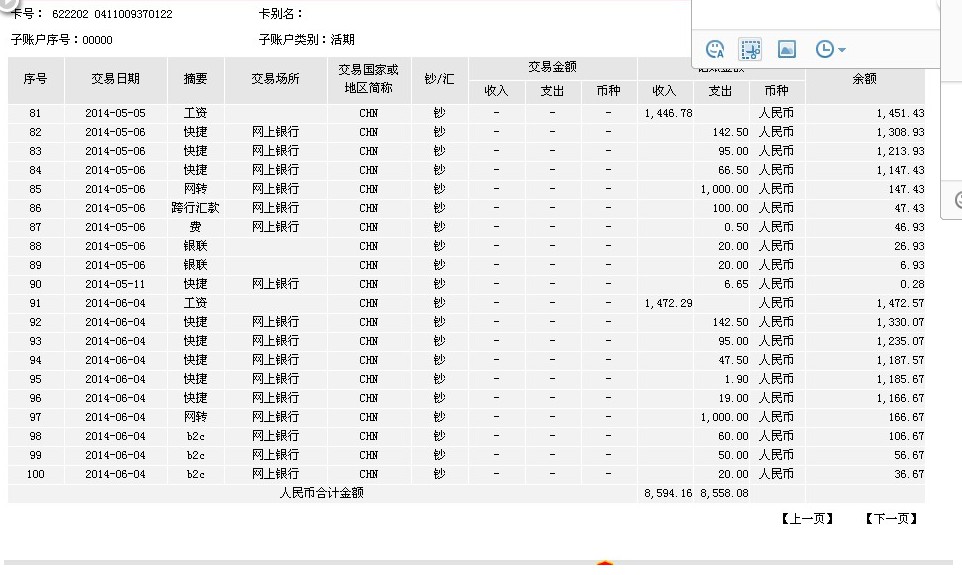Expand the dropdown arrow beside history clock
This screenshot has height=575, width=962.
[842, 50]
